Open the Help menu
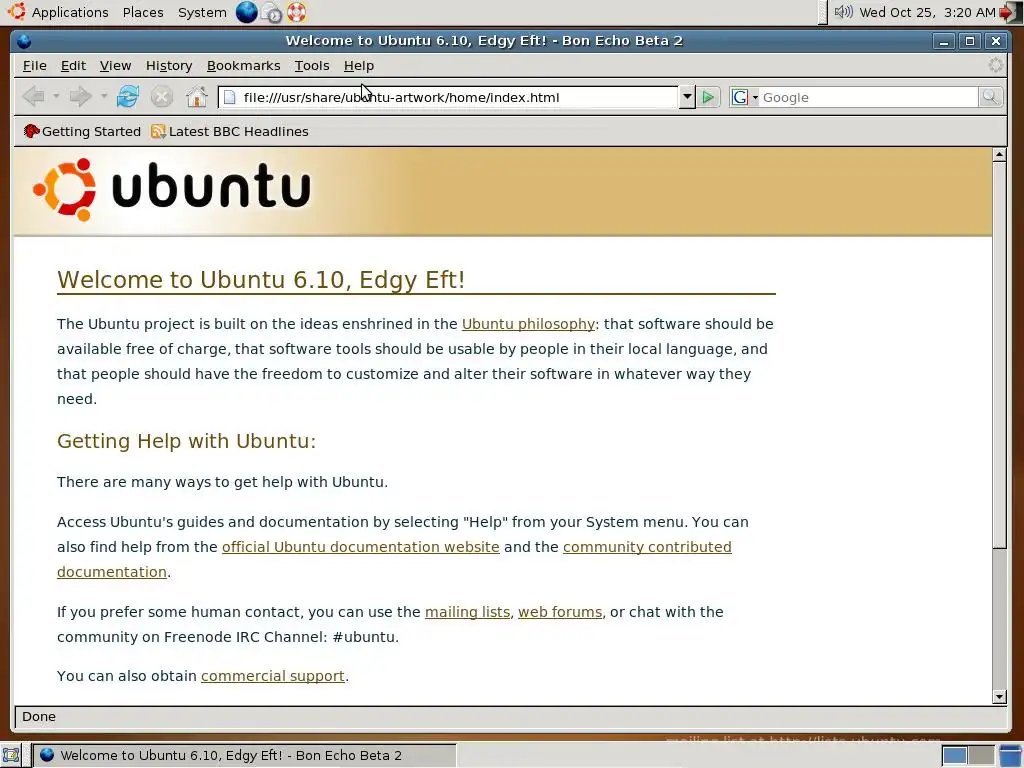 click(359, 65)
